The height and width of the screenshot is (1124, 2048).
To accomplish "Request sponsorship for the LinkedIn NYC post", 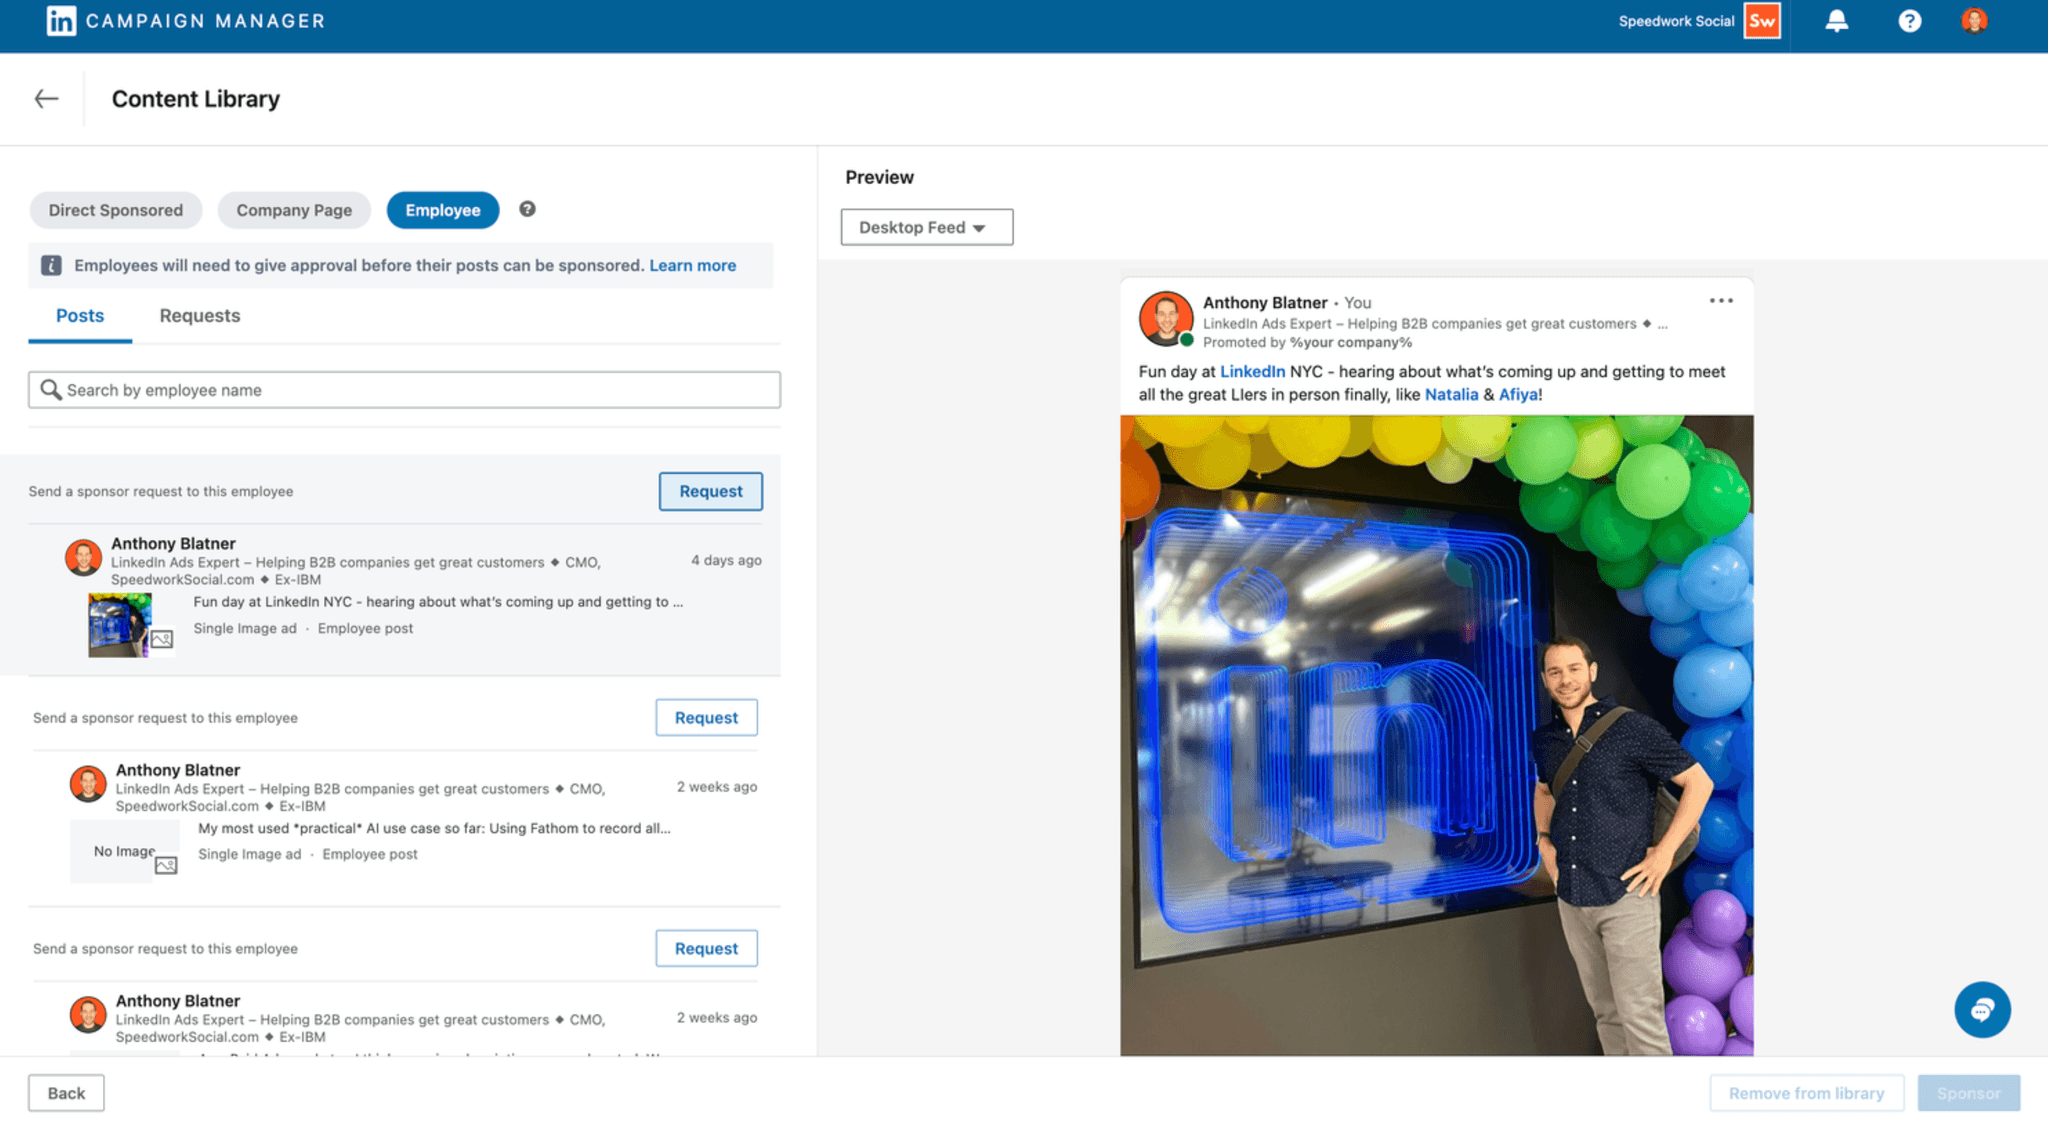I will 710,491.
